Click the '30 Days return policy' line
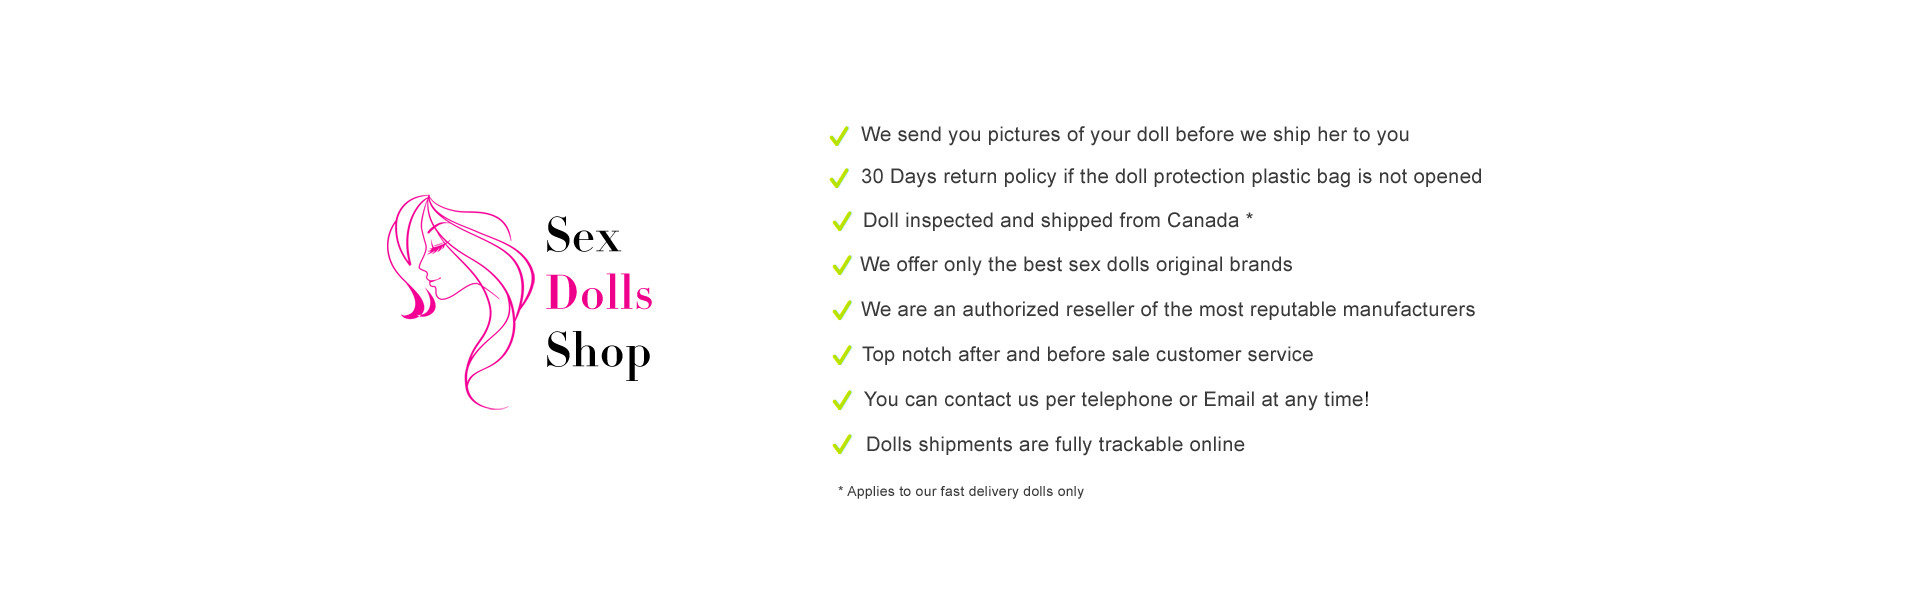The height and width of the screenshot is (600, 1920). [x=1171, y=177]
